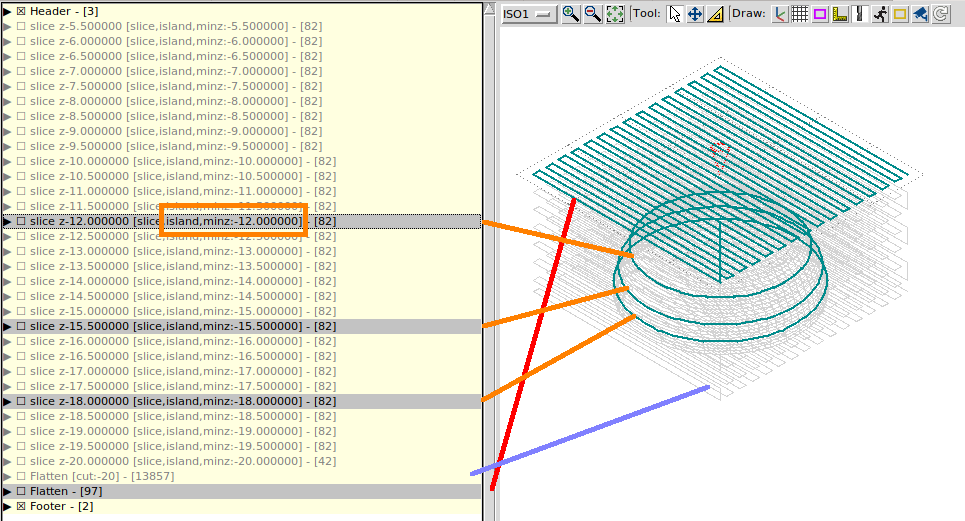
Task: Expand the slice z-18.000000 block
Action: [7, 402]
